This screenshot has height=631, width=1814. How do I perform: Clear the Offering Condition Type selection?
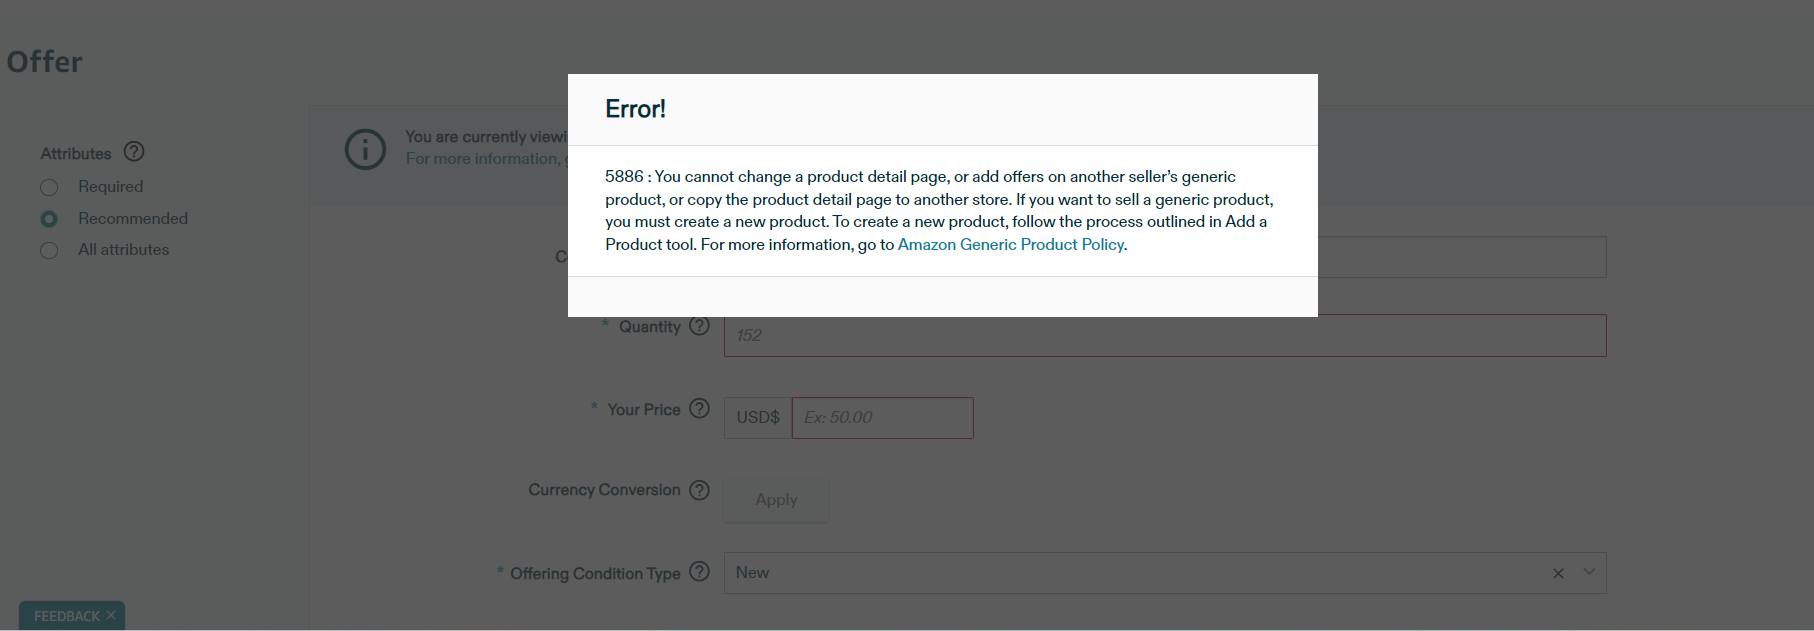(1558, 573)
